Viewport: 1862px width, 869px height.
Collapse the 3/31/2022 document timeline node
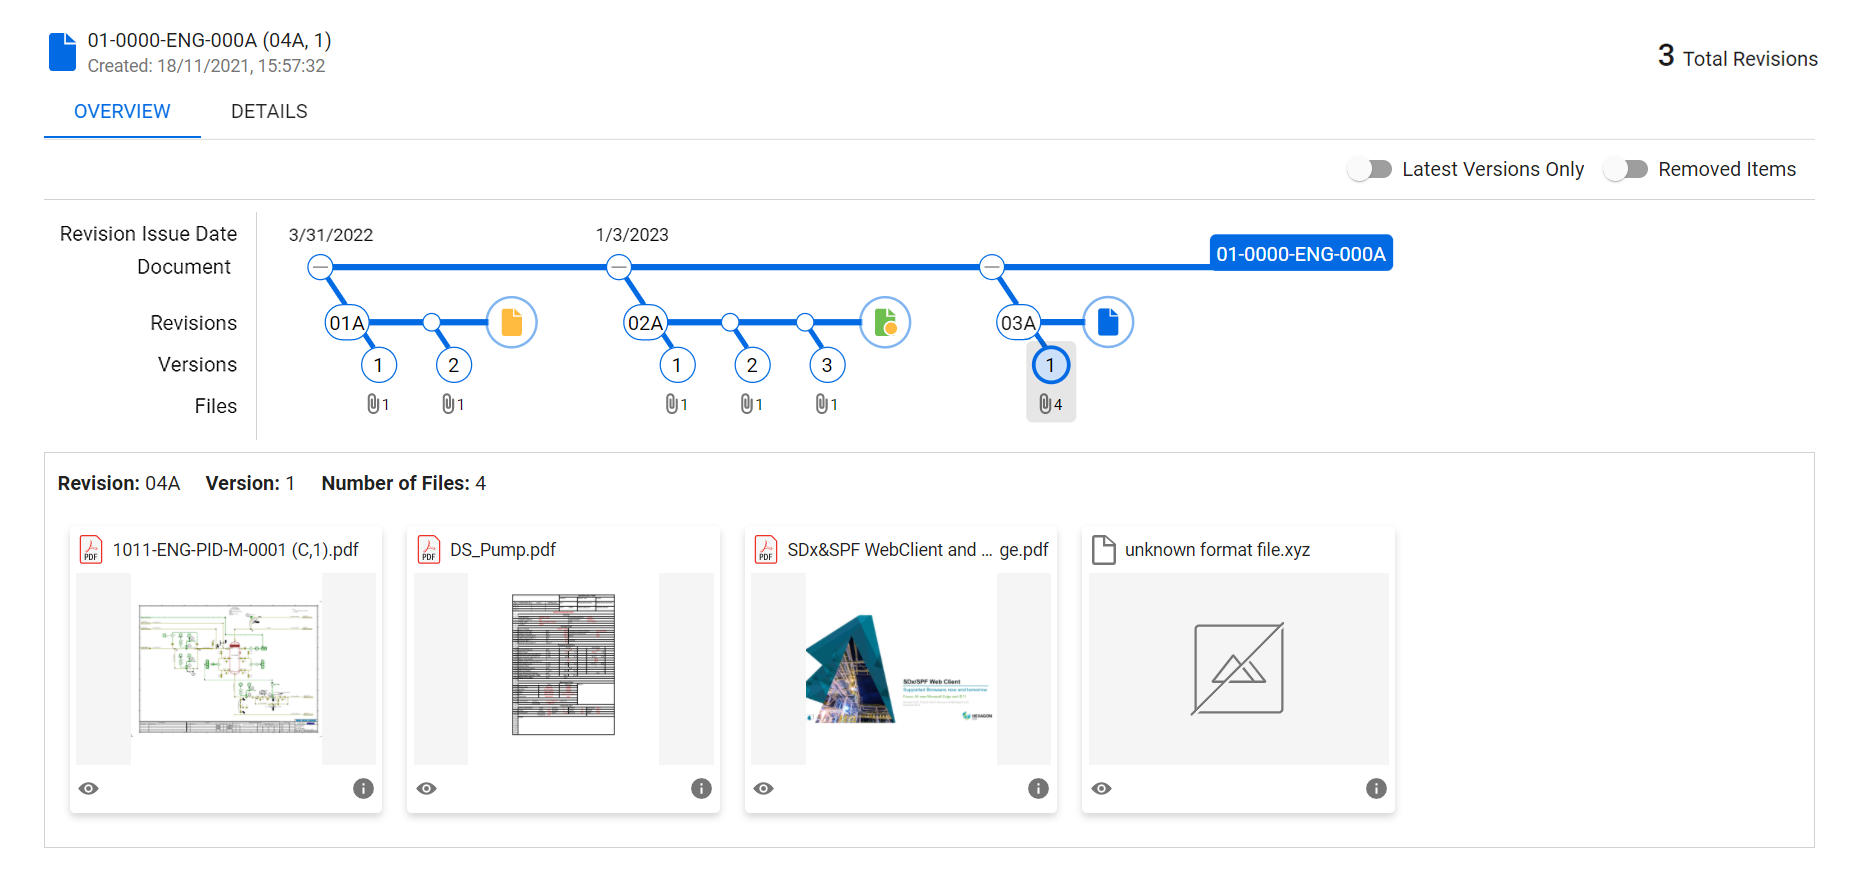click(320, 267)
